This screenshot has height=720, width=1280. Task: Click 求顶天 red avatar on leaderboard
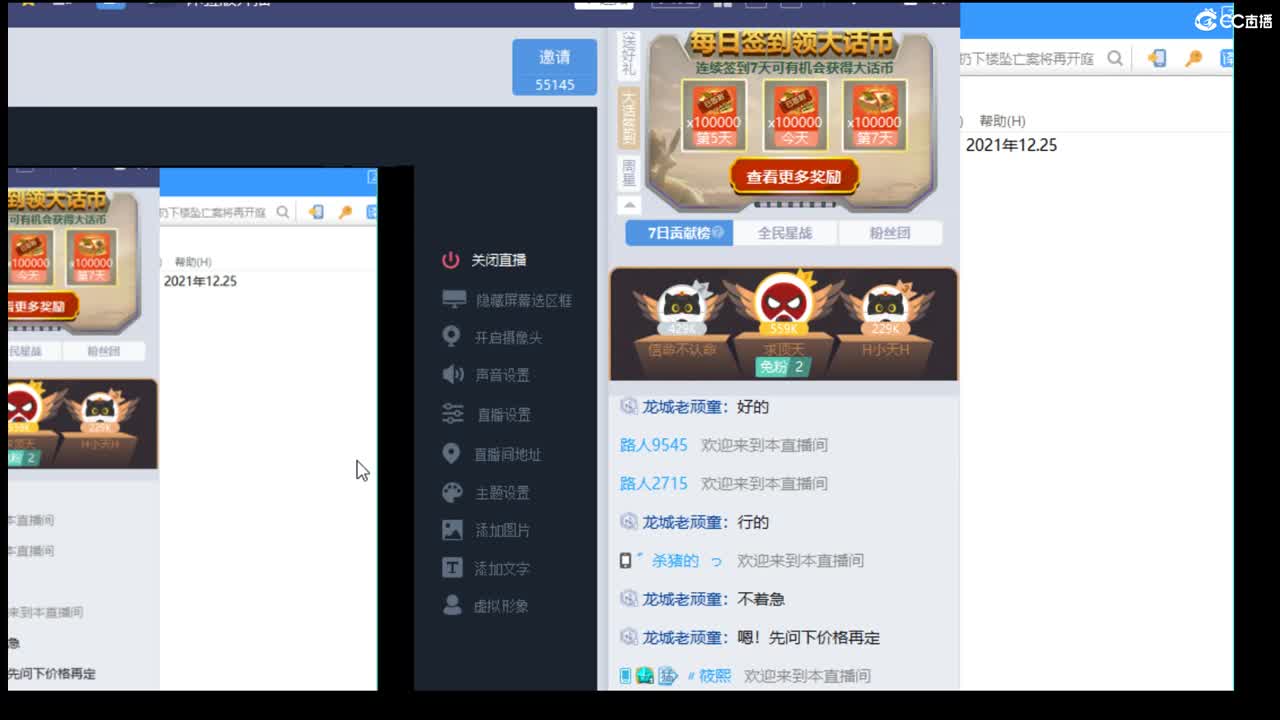(x=783, y=301)
